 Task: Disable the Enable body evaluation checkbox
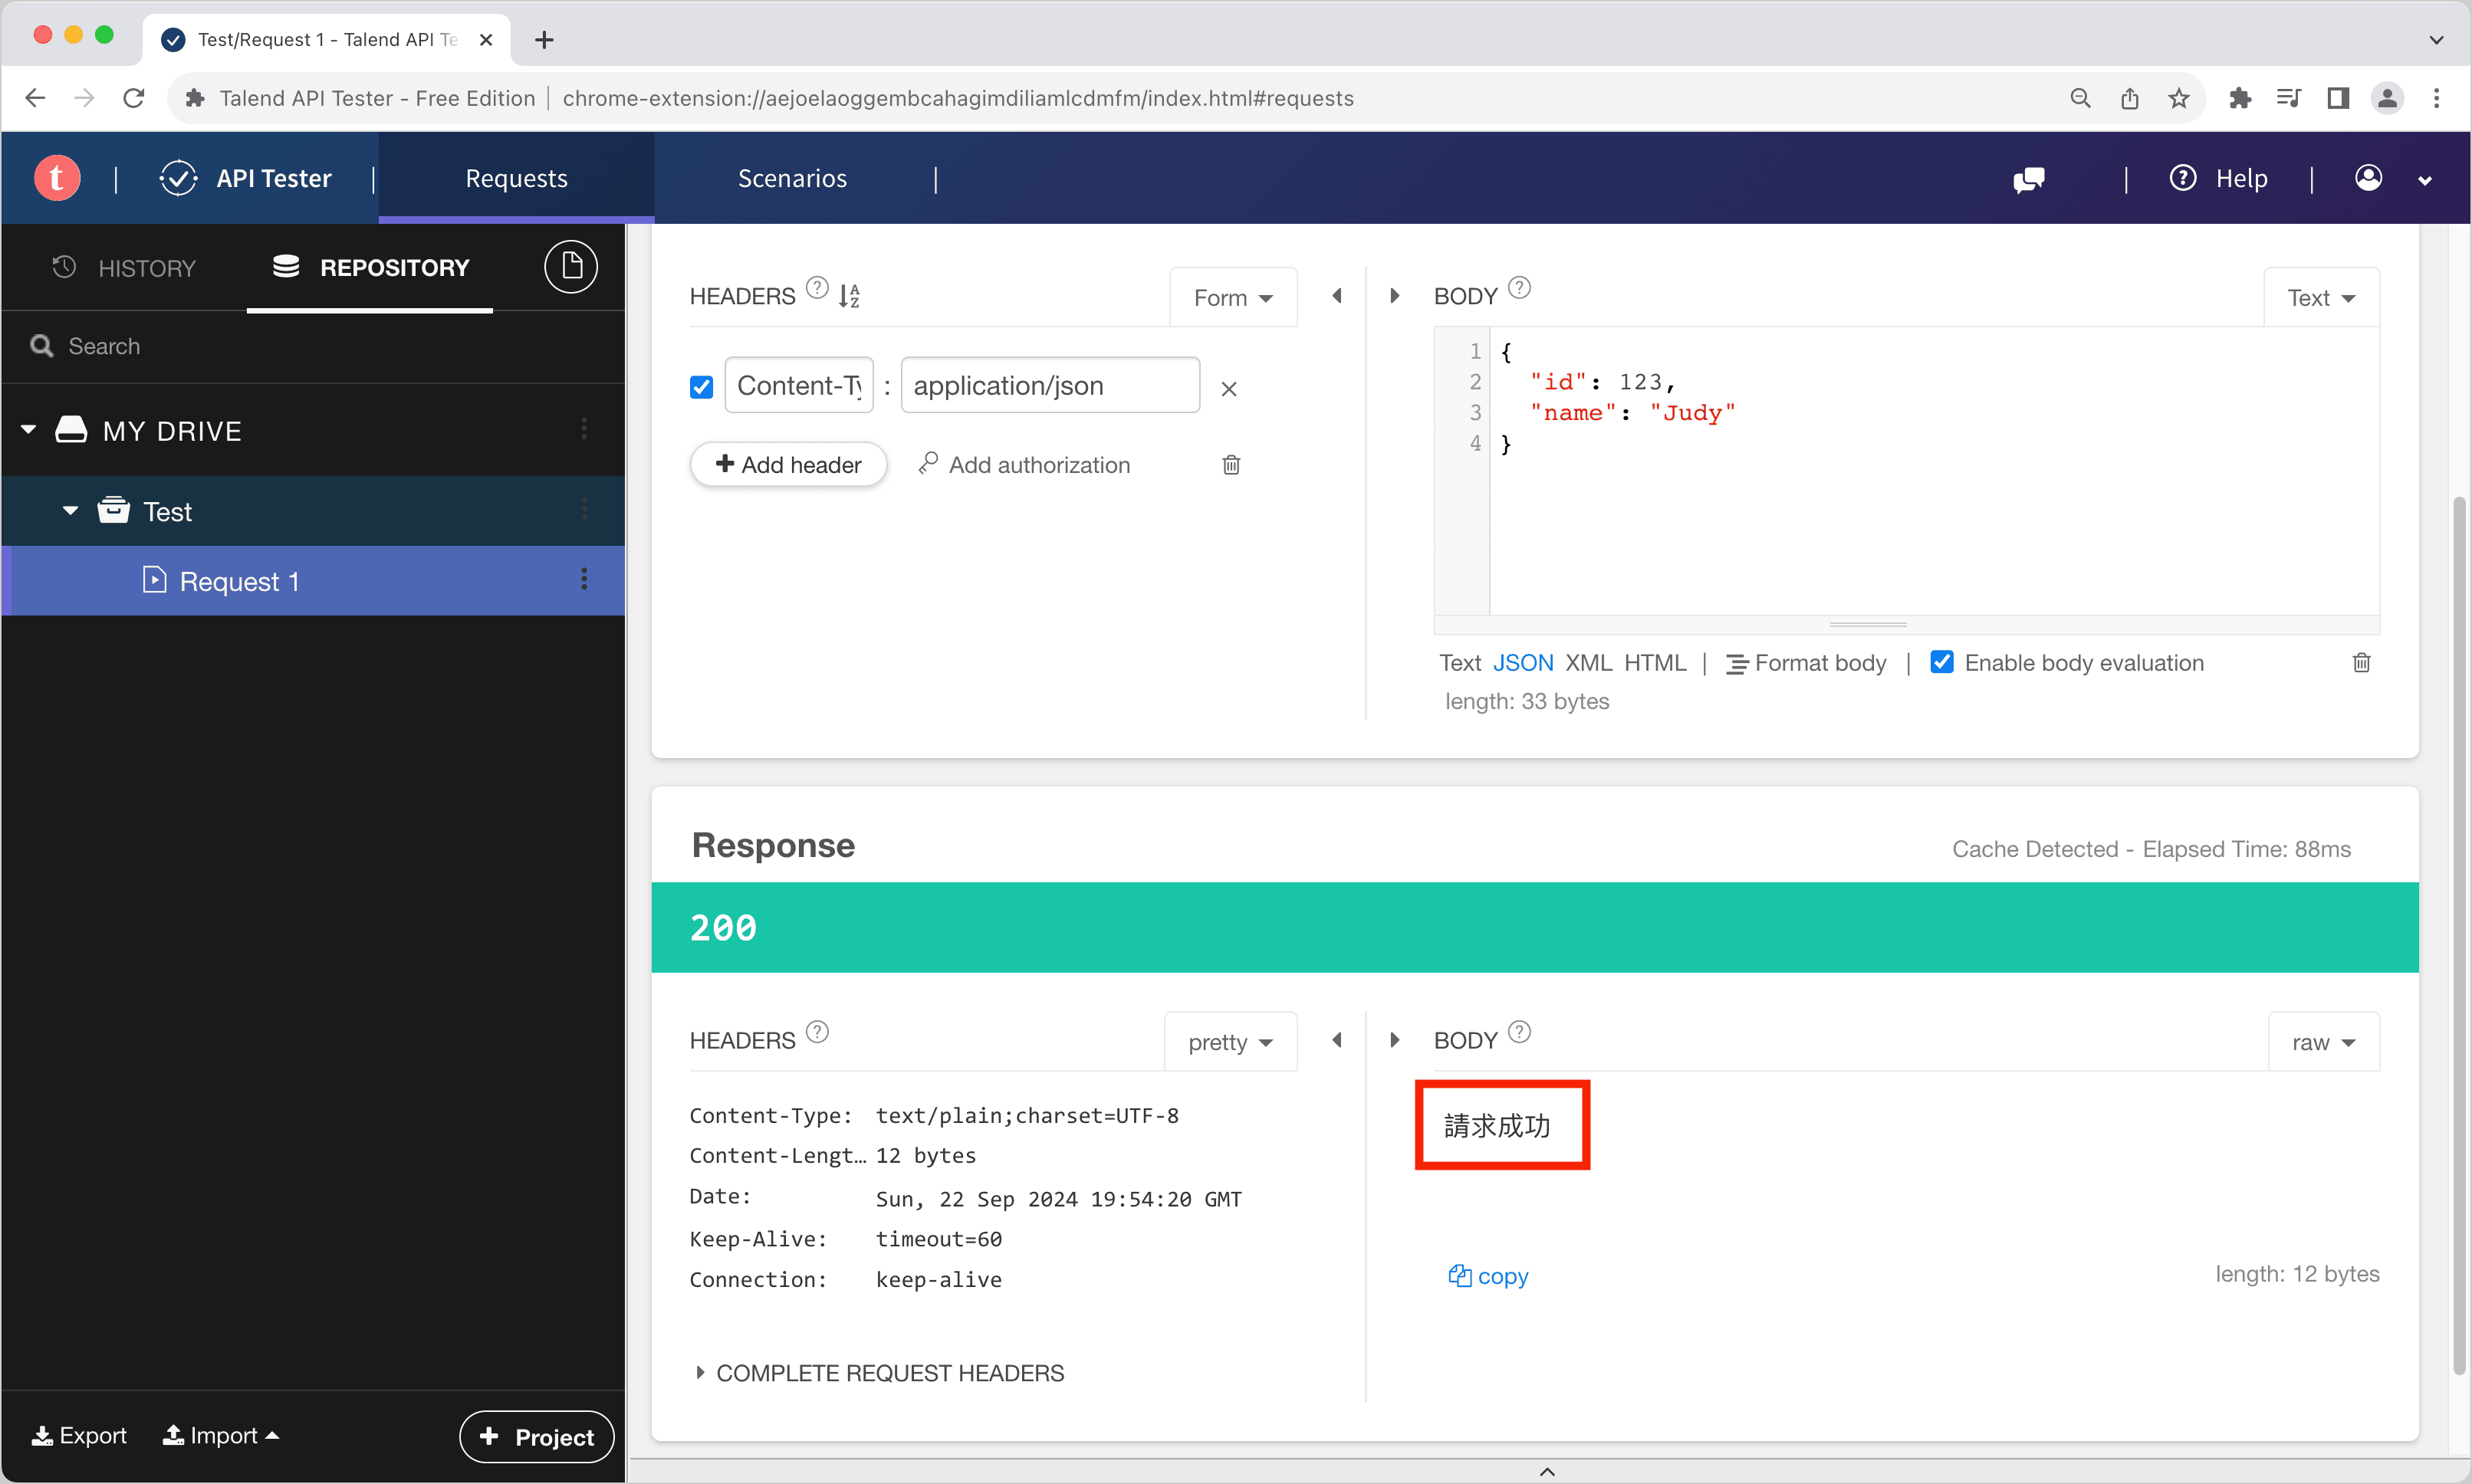click(1941, 663)
